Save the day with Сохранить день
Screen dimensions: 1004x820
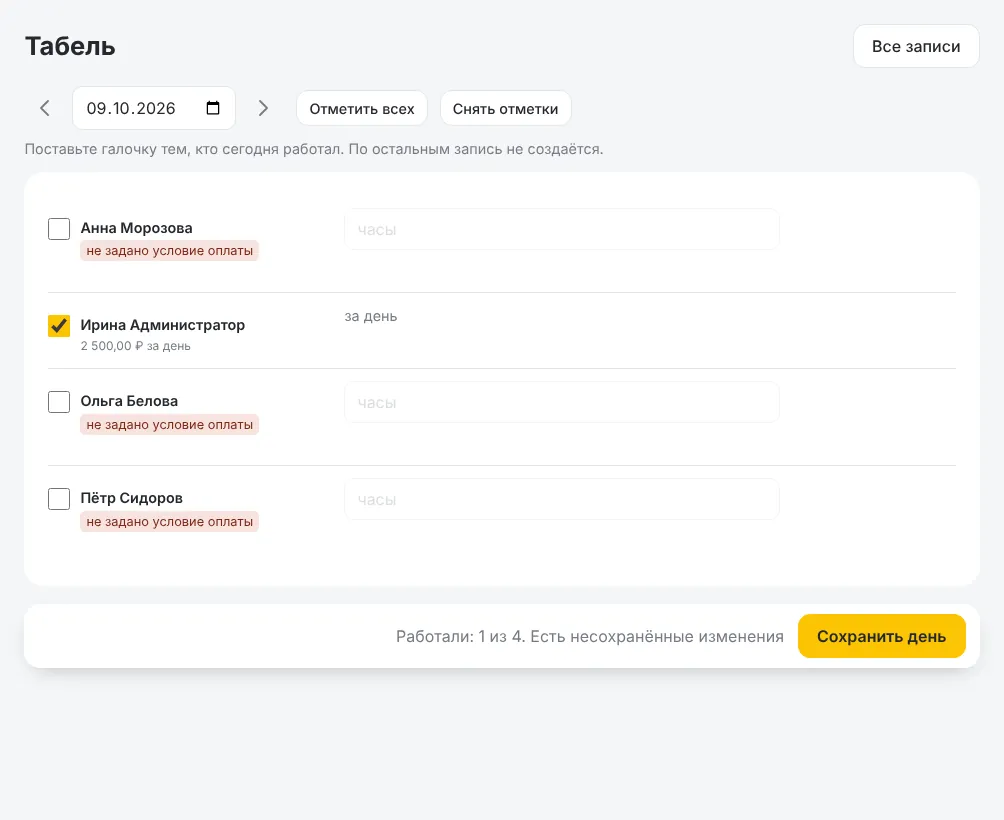[882, 636]
